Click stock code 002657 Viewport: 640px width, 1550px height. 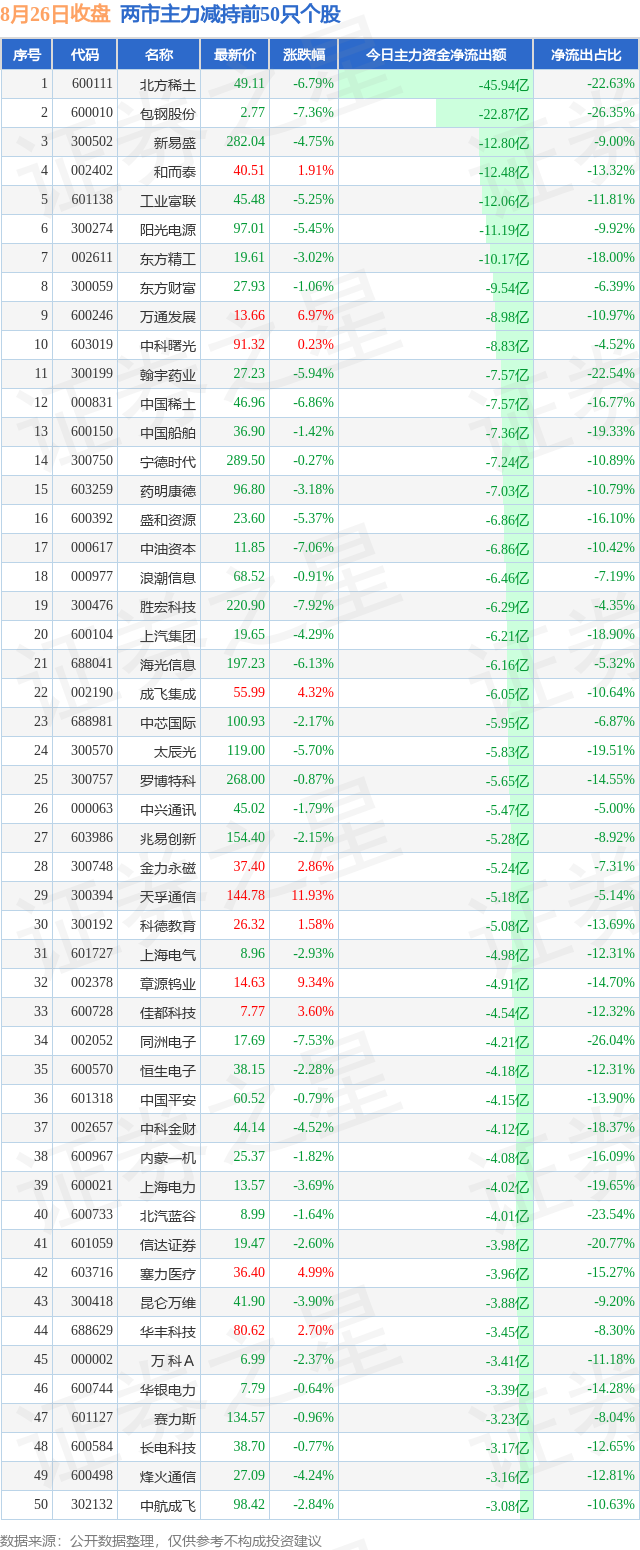tap(92, 1127)
